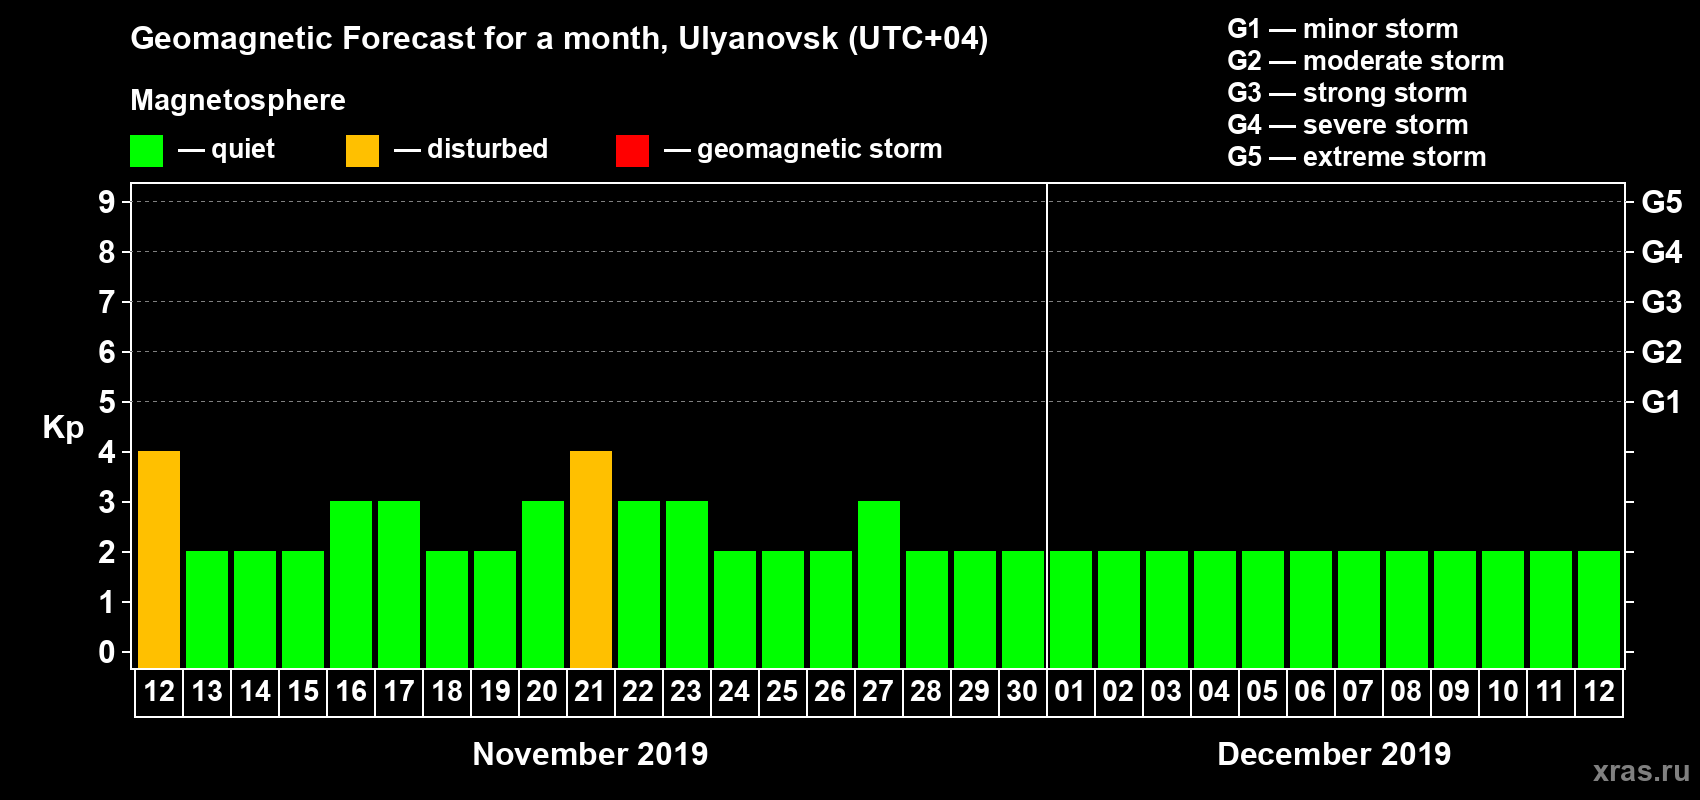
Task: Click the 'G3 — strong storm' legend text
Action: point(1347,93)
